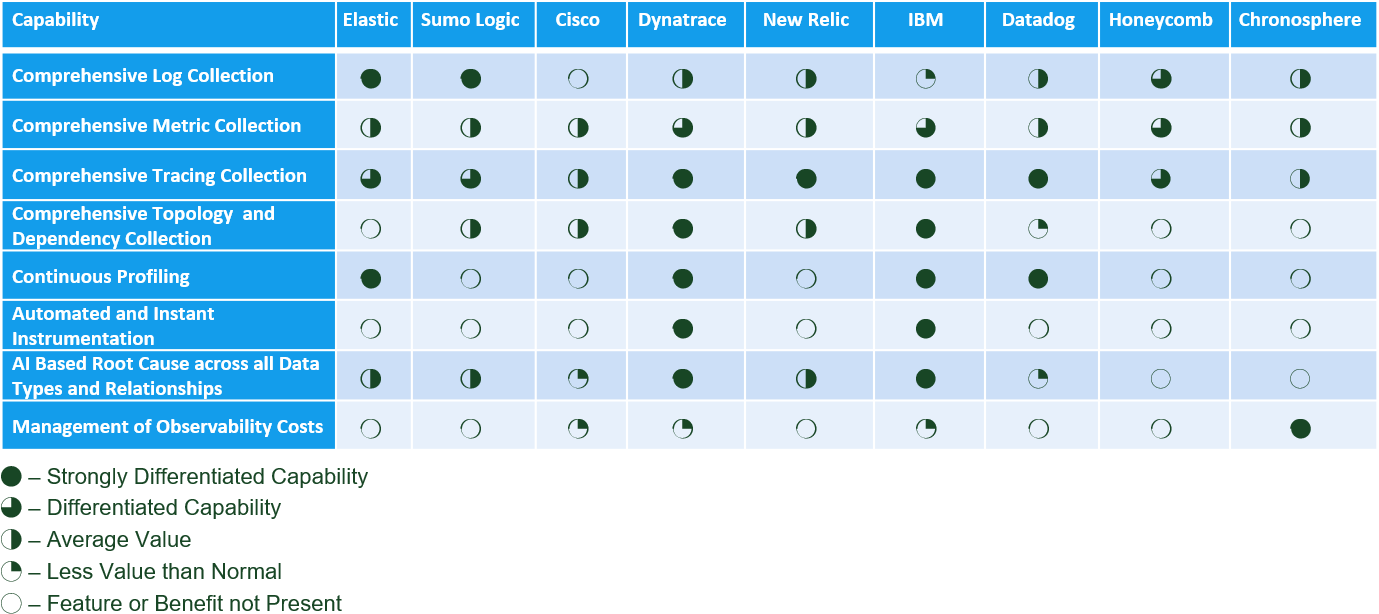Click the Average Value legend text
This screenshot has width=1379, height=614.
click(x=119, y=540)
